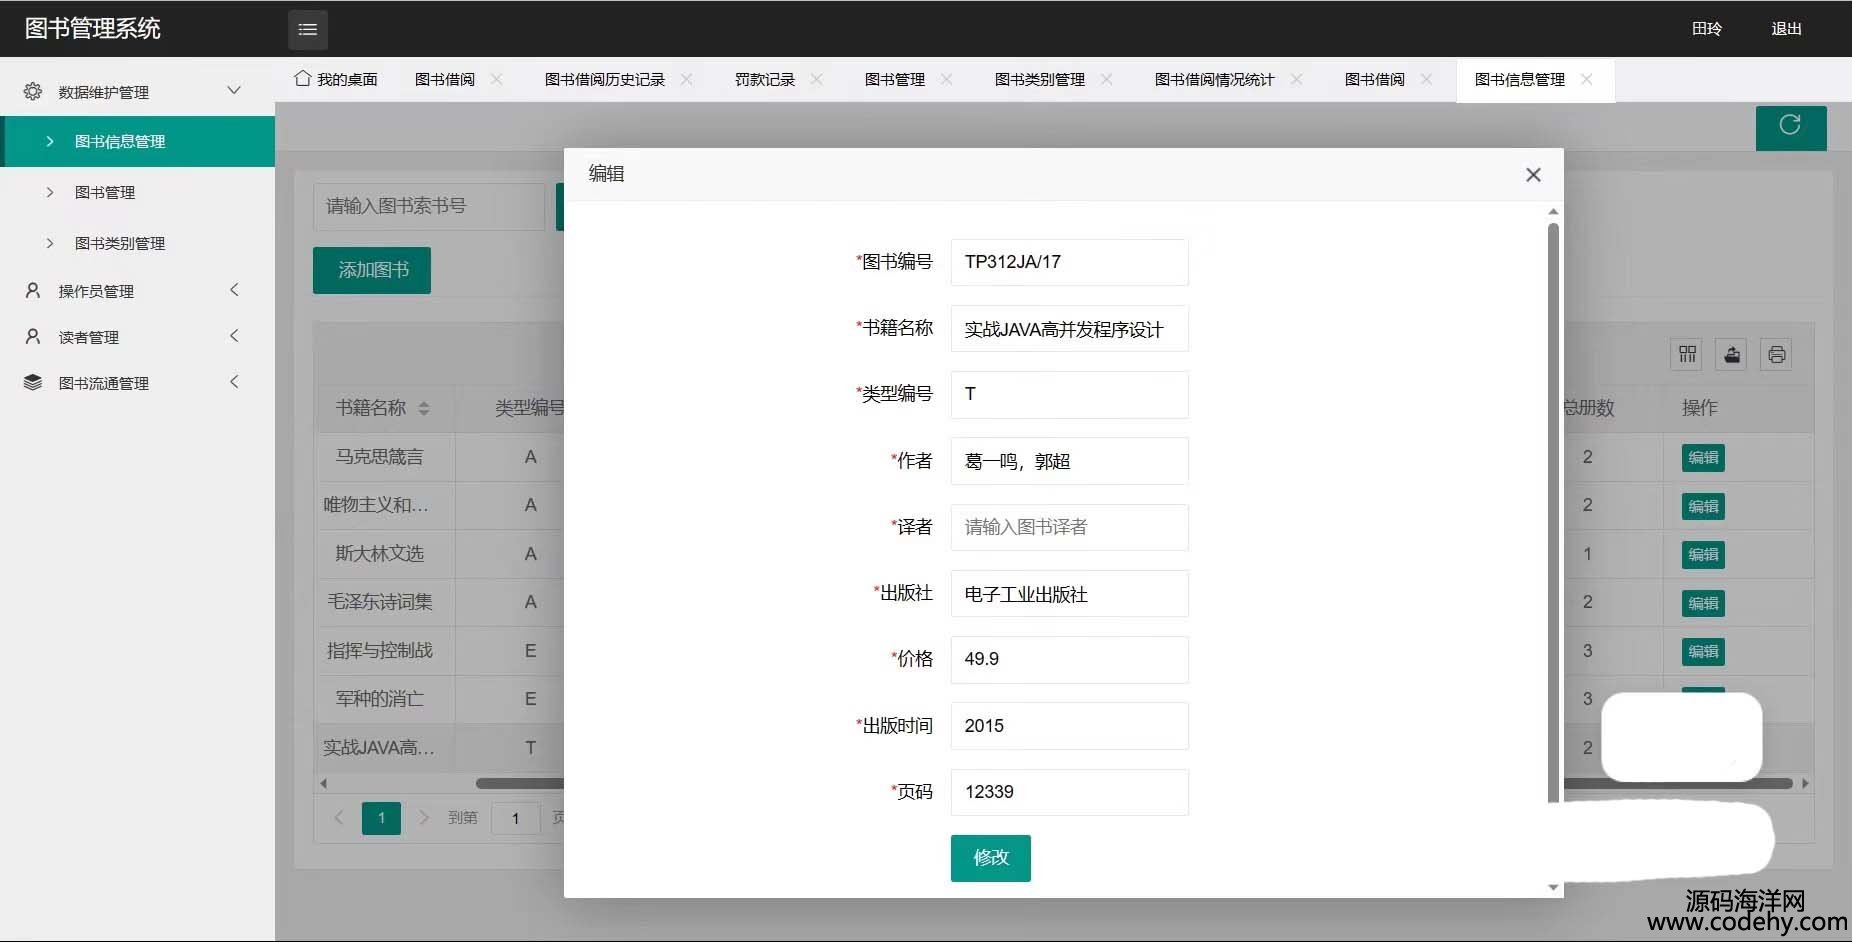
Task: Click the hamburger menu toggle icon
Action: click(307, 30)
